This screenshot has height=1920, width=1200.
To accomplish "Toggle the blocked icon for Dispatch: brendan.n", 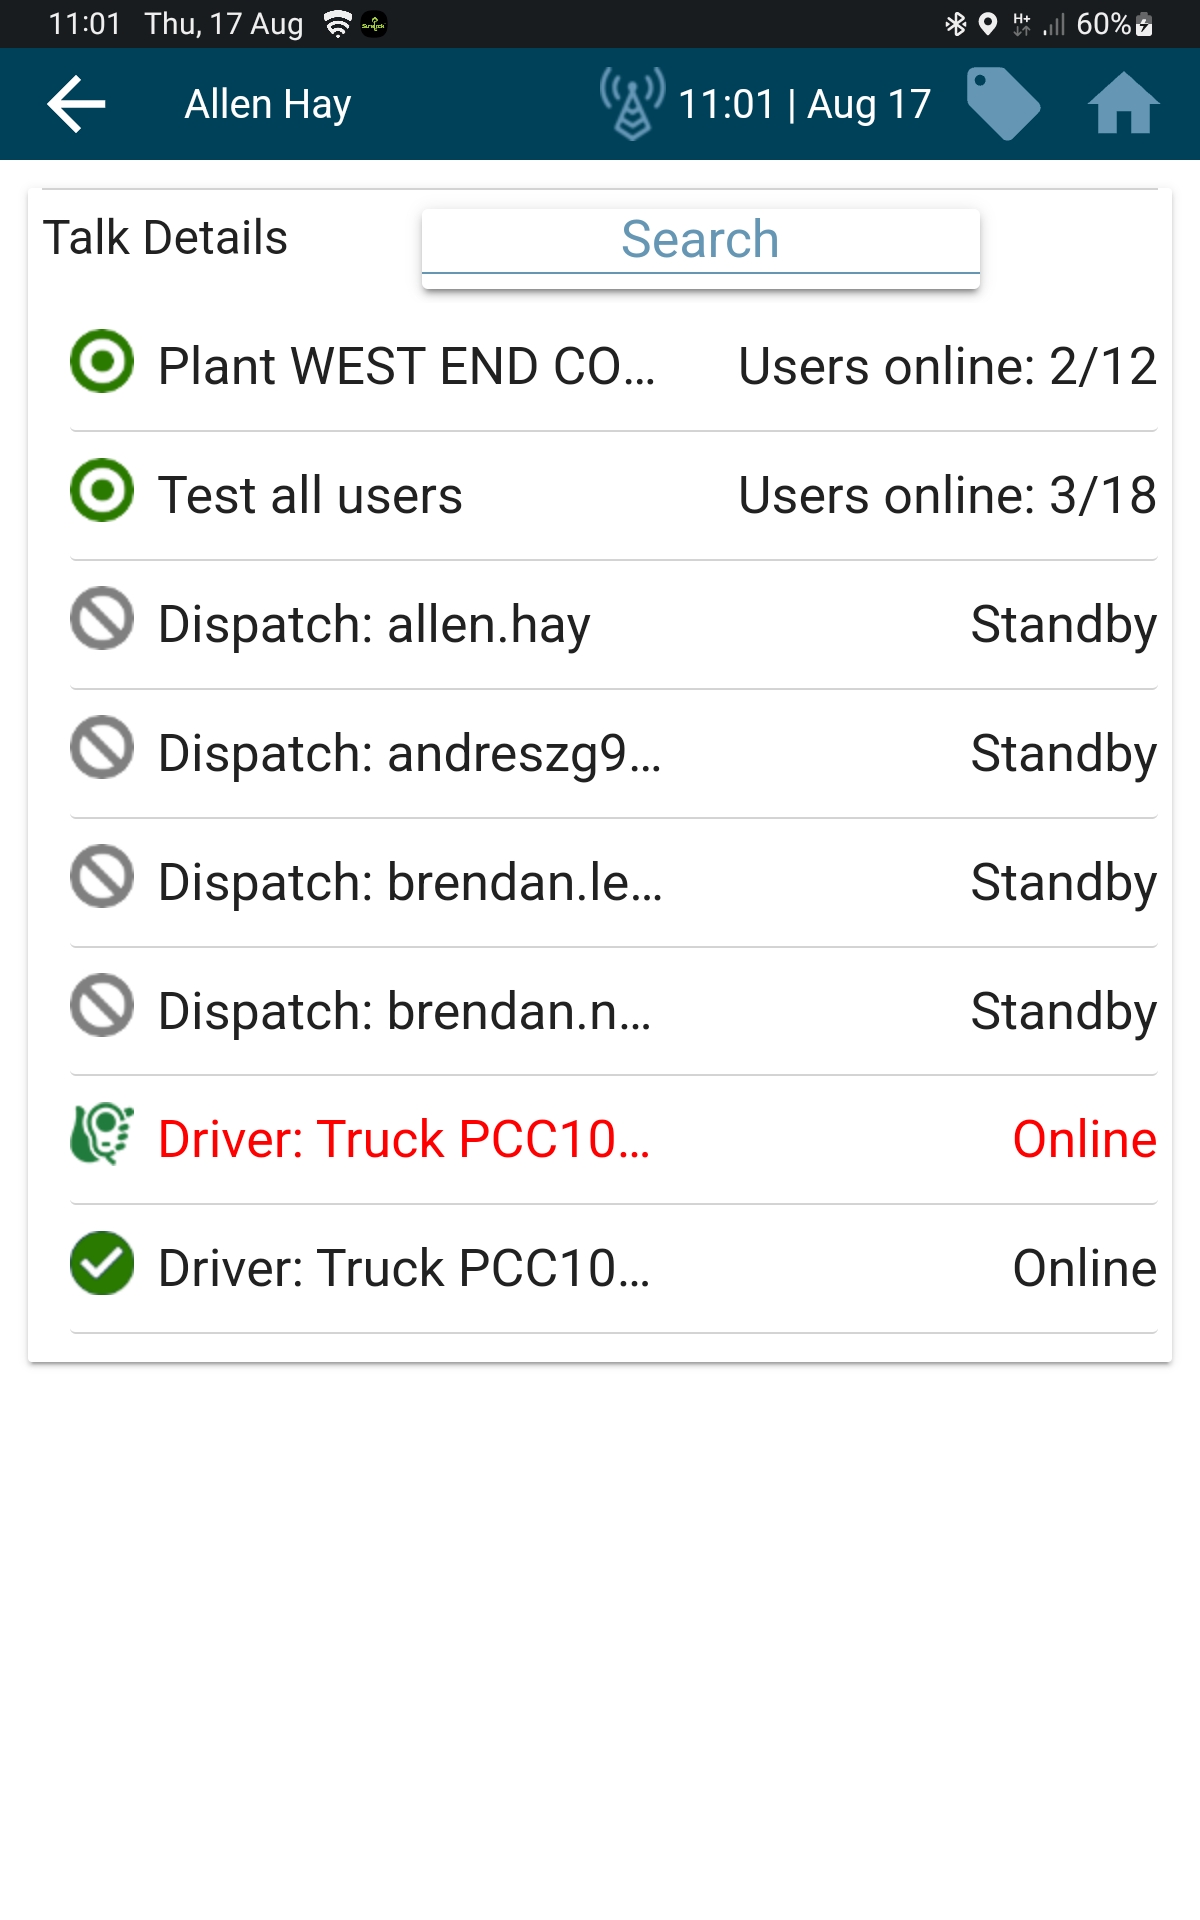I will 102,1006.
